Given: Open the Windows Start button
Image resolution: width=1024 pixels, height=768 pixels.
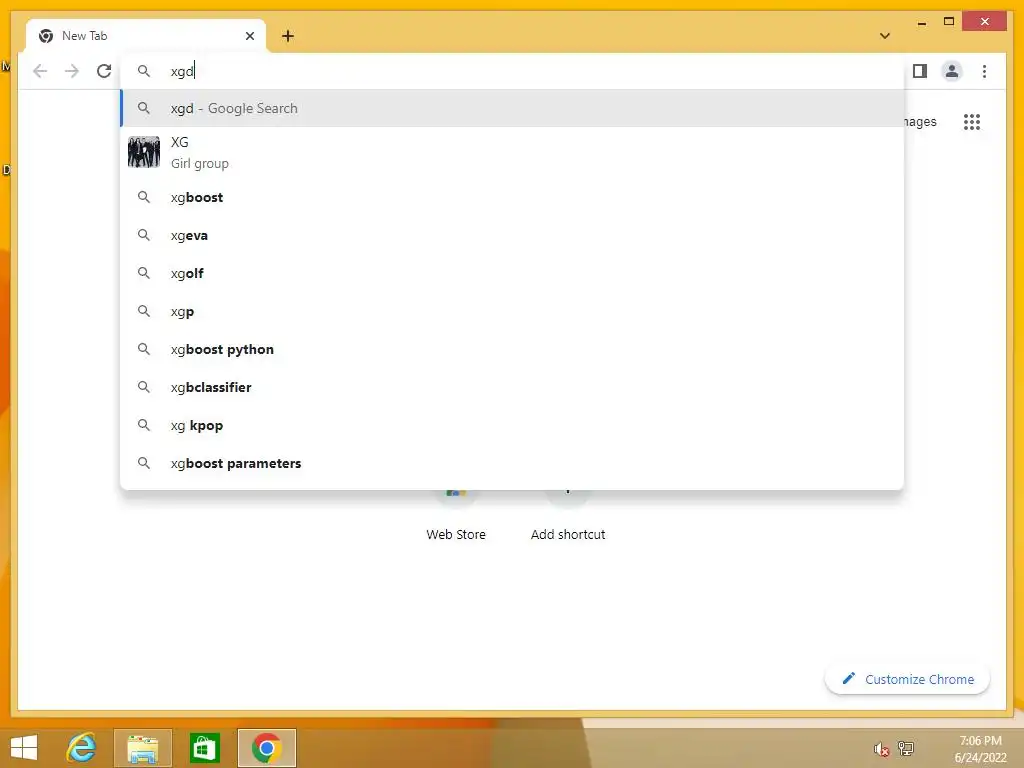Looking at the screenshot, I should coord(24,748).
